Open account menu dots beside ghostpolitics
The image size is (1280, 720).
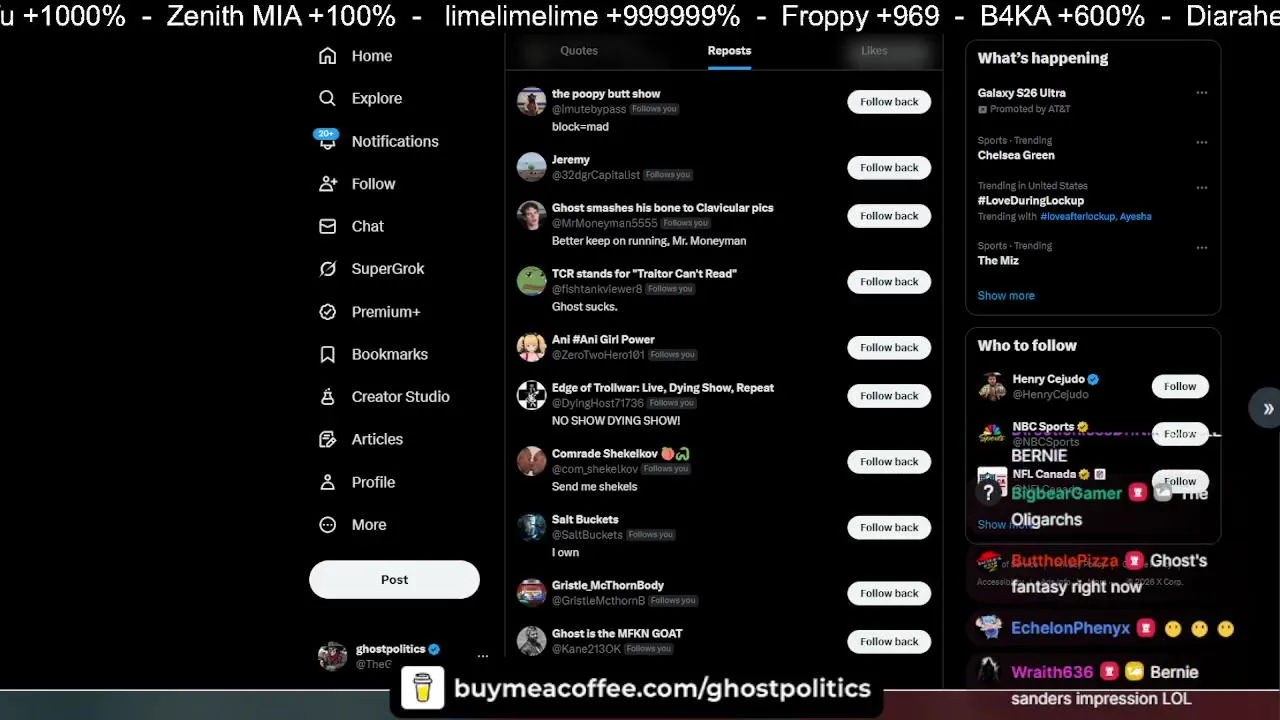point(482,656)
